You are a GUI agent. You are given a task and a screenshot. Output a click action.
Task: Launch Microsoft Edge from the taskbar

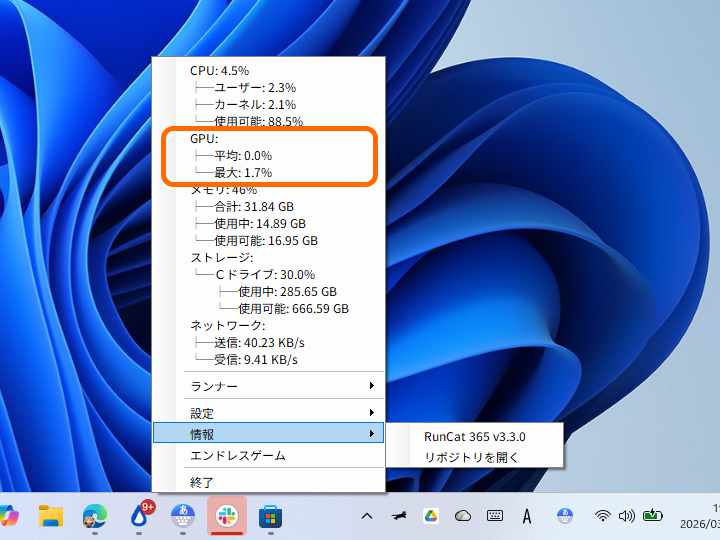tap(95, 516)
